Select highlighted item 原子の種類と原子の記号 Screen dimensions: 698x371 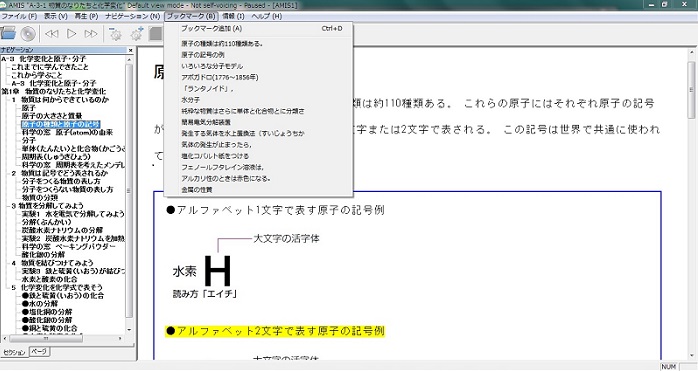[61, 124]
